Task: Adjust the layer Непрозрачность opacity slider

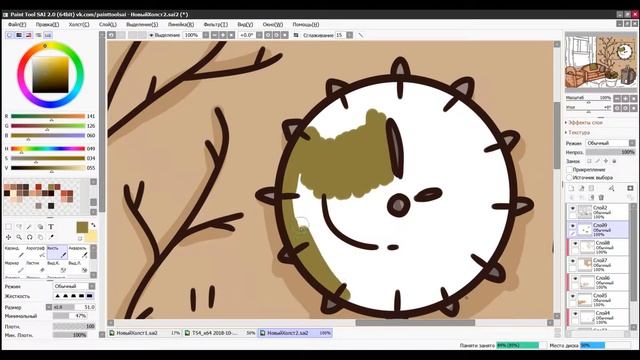Action: tap(611, 152)
